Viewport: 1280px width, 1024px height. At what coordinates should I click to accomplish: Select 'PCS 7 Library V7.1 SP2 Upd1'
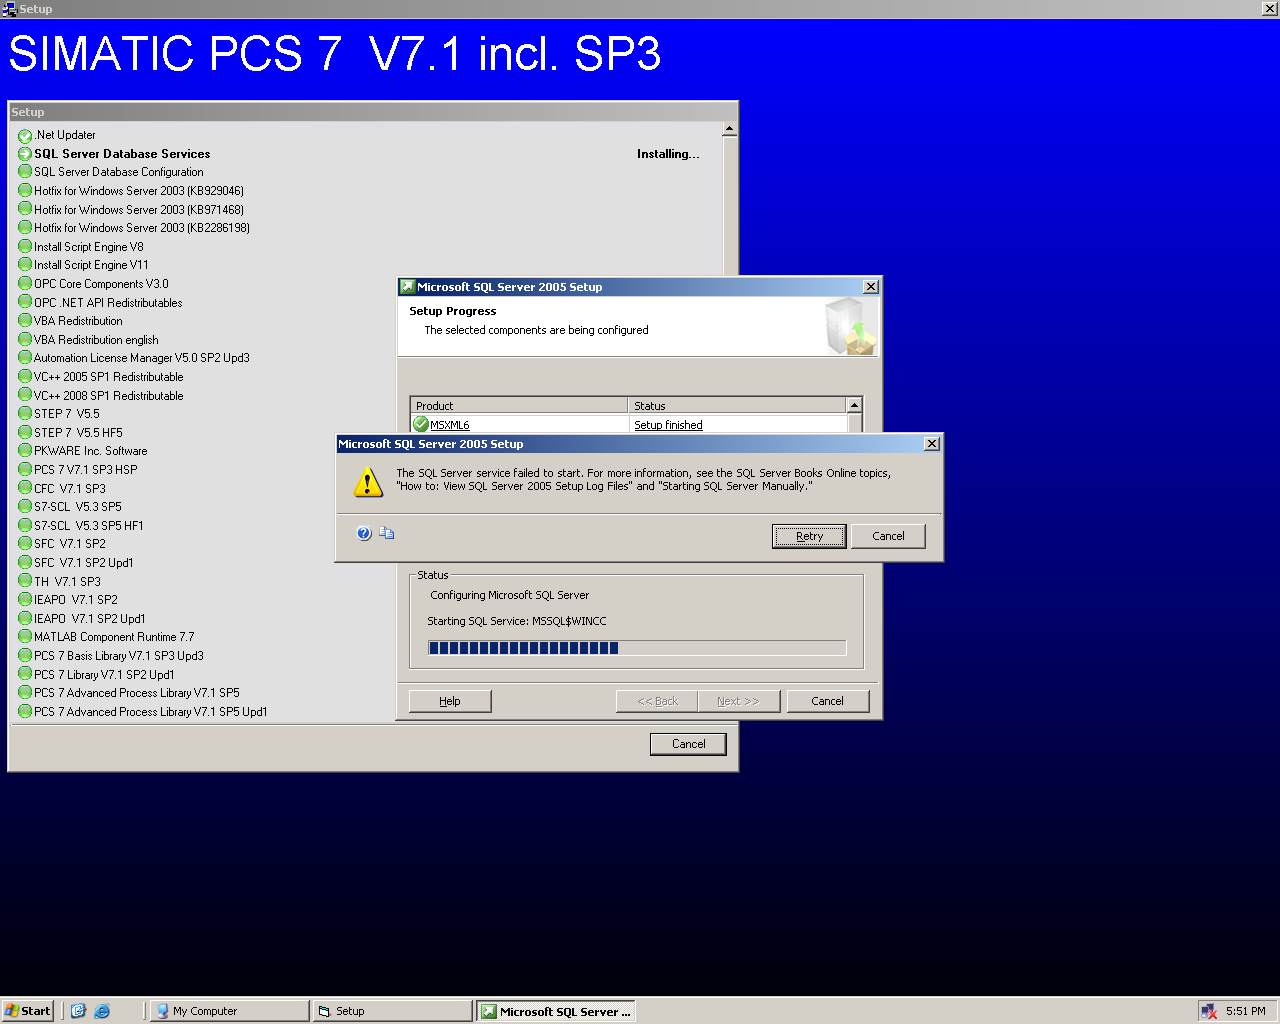pyautogui.click(x=104, y=675)
